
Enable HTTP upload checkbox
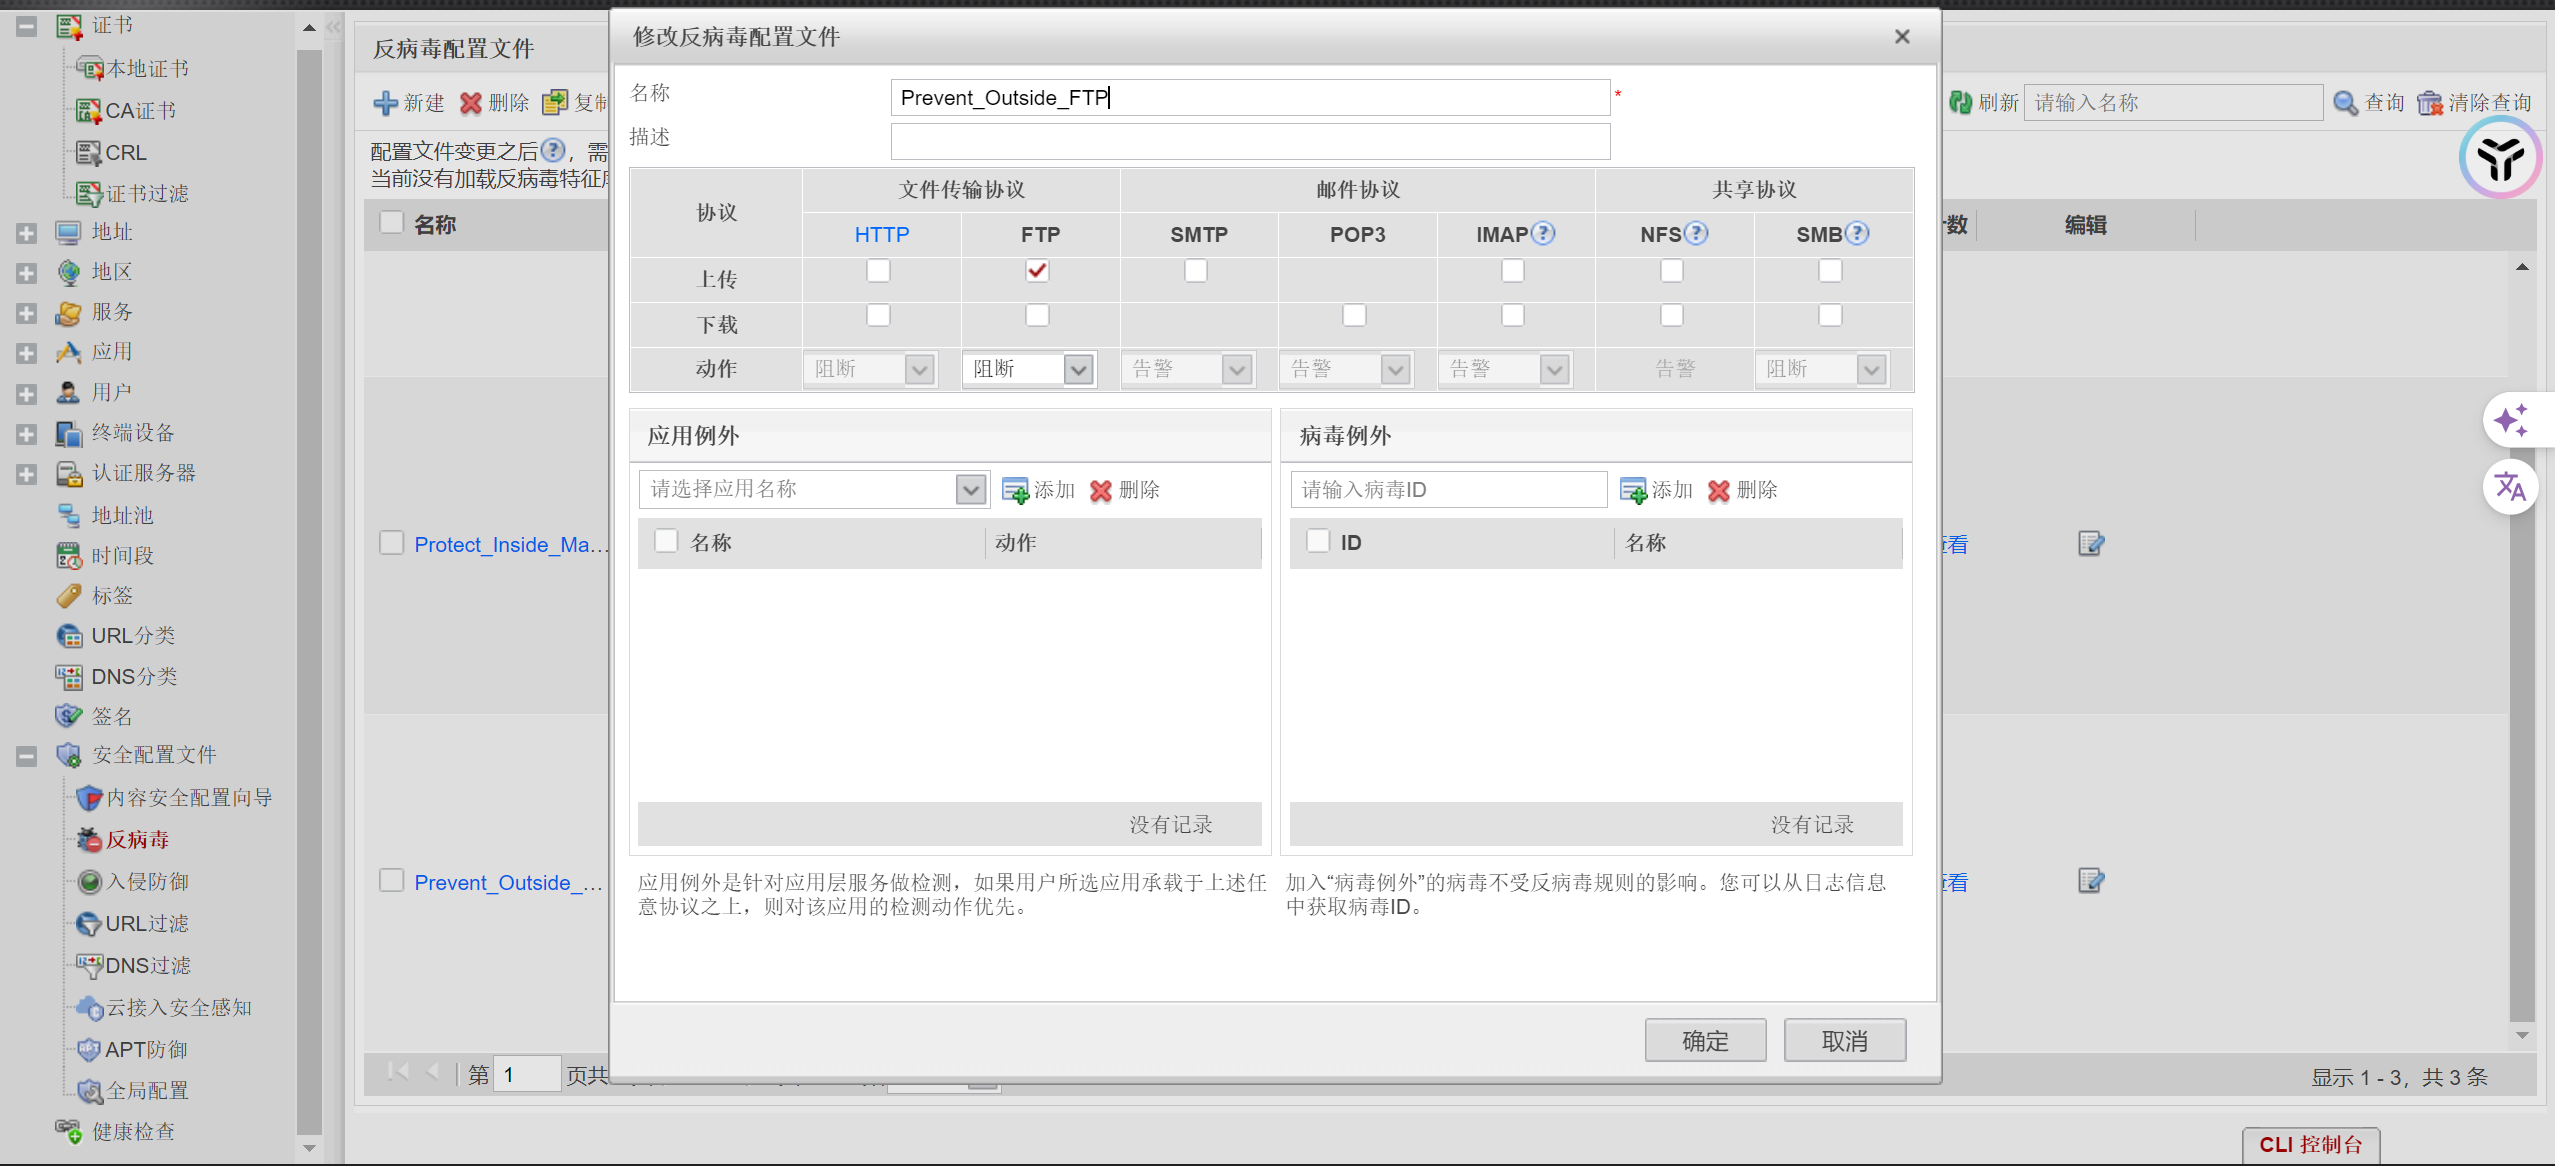point(878,271)
